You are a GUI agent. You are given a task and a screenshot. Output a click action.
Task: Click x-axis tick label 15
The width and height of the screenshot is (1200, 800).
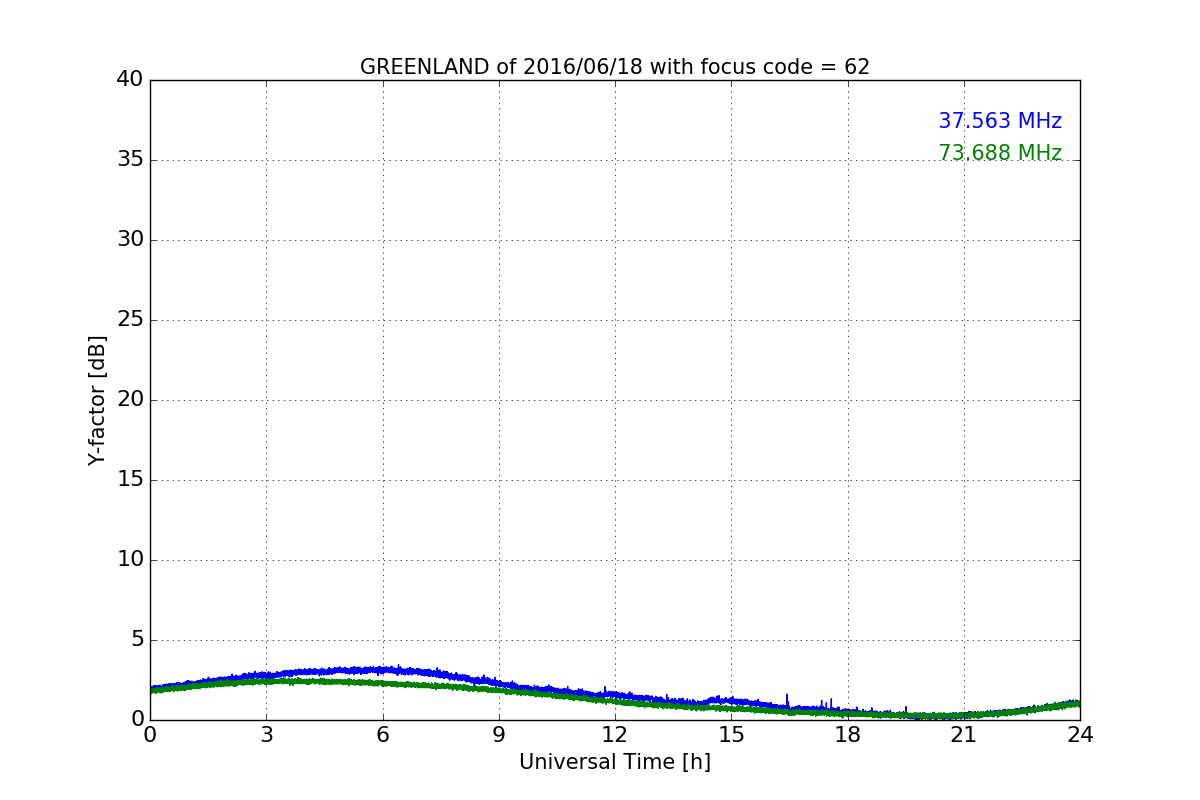[x=731, y=734]
